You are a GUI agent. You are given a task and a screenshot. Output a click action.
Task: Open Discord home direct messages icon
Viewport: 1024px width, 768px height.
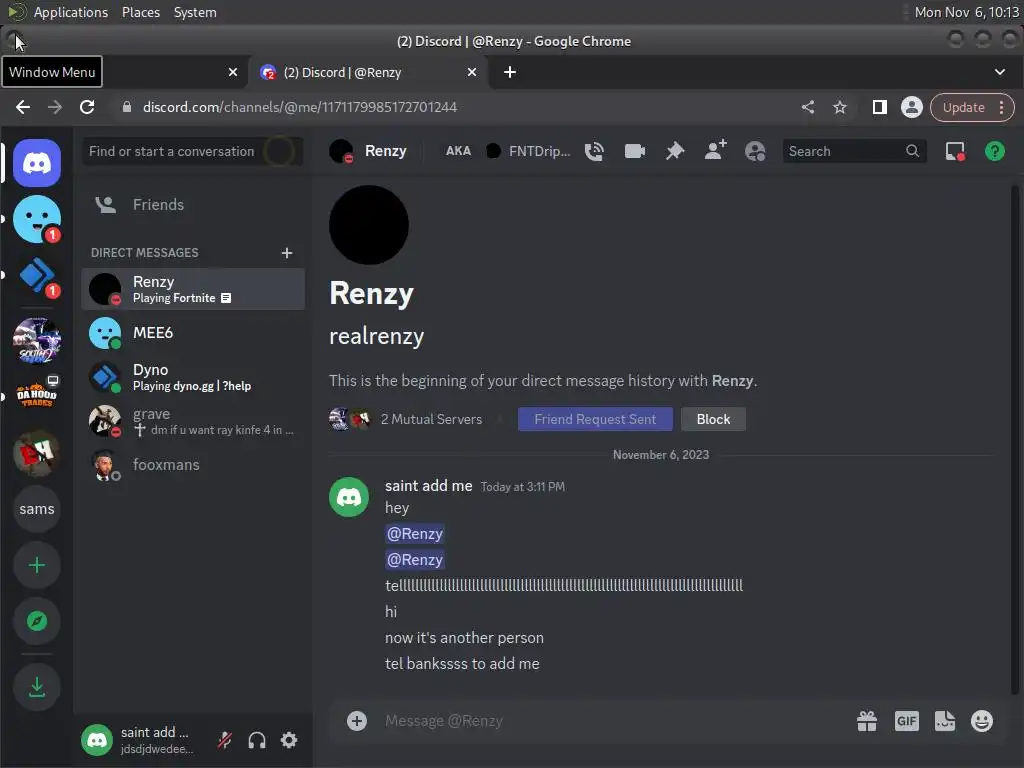coord(37,163)
